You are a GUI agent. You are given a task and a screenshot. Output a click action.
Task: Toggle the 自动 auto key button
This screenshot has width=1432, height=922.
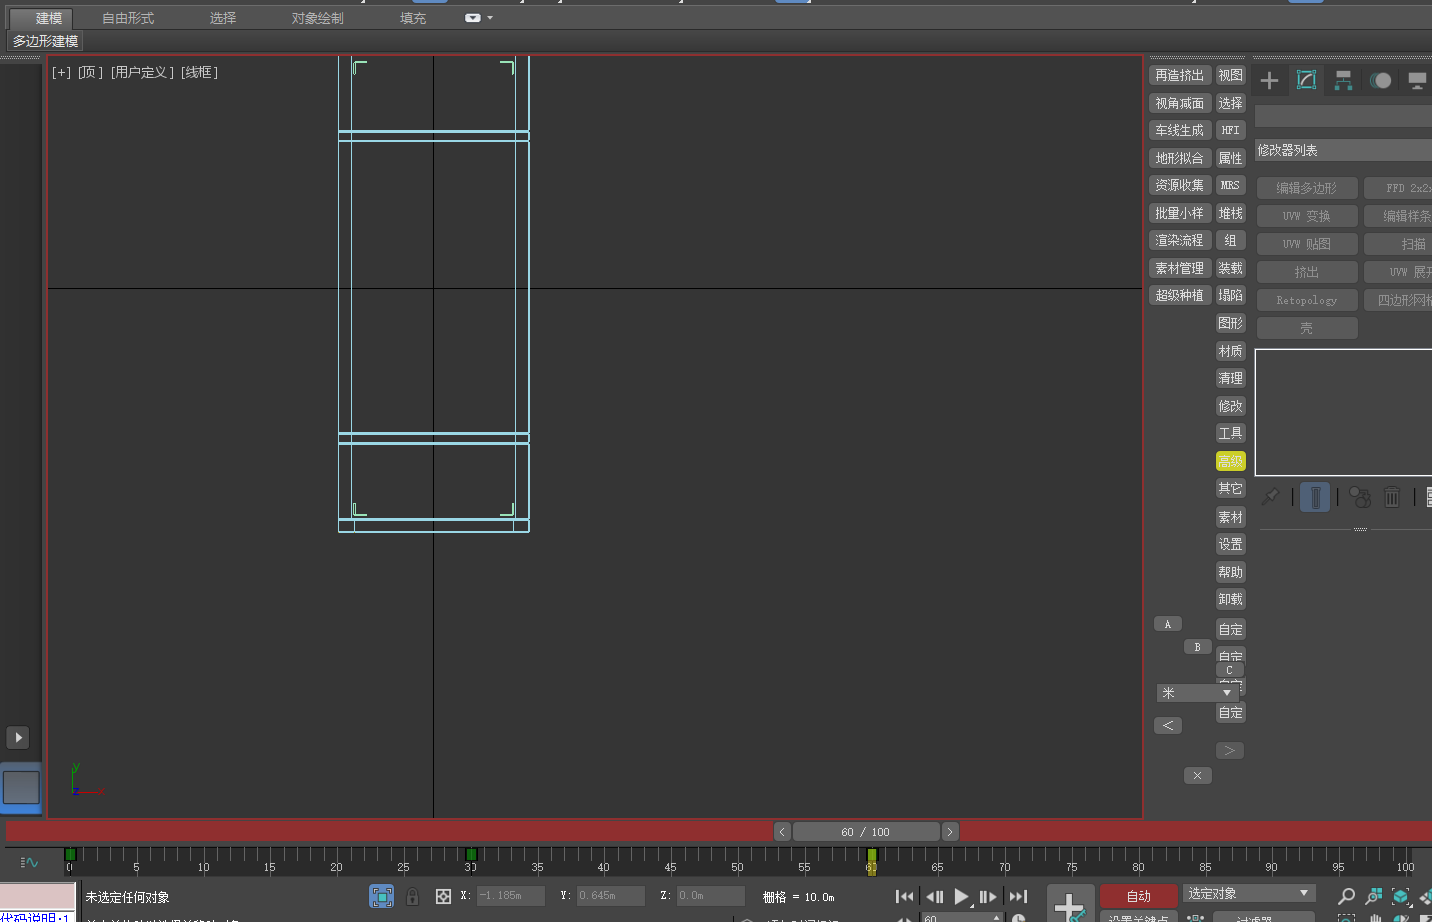click(1138, 896)
